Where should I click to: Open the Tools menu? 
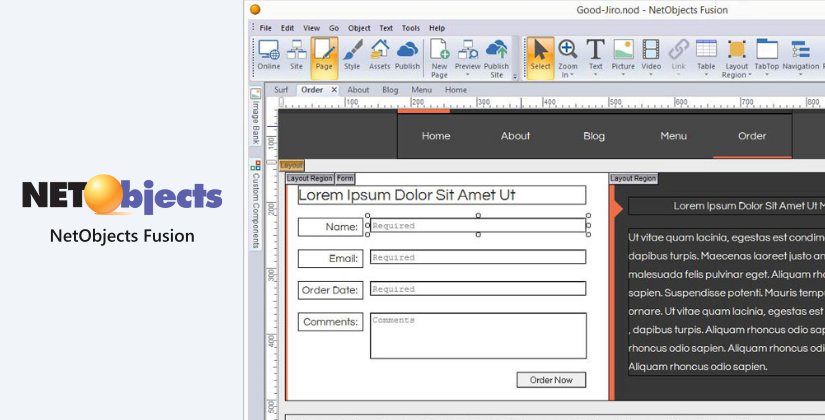[x=410, y=28]
